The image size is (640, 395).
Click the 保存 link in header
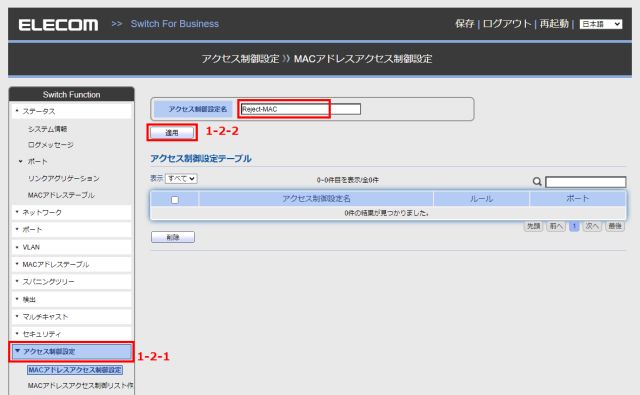[x=464, y=24]
